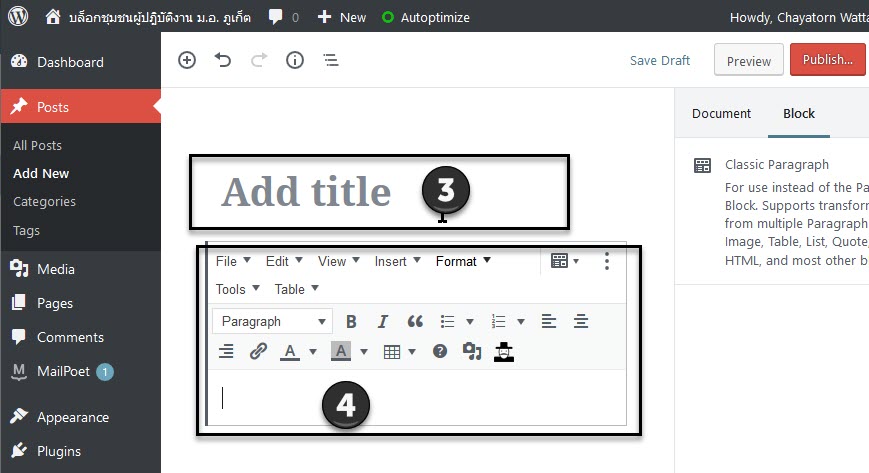Screen dimensions: 869x473
Task: Open the text color picker arrow
Action: [x=313, y=351]
